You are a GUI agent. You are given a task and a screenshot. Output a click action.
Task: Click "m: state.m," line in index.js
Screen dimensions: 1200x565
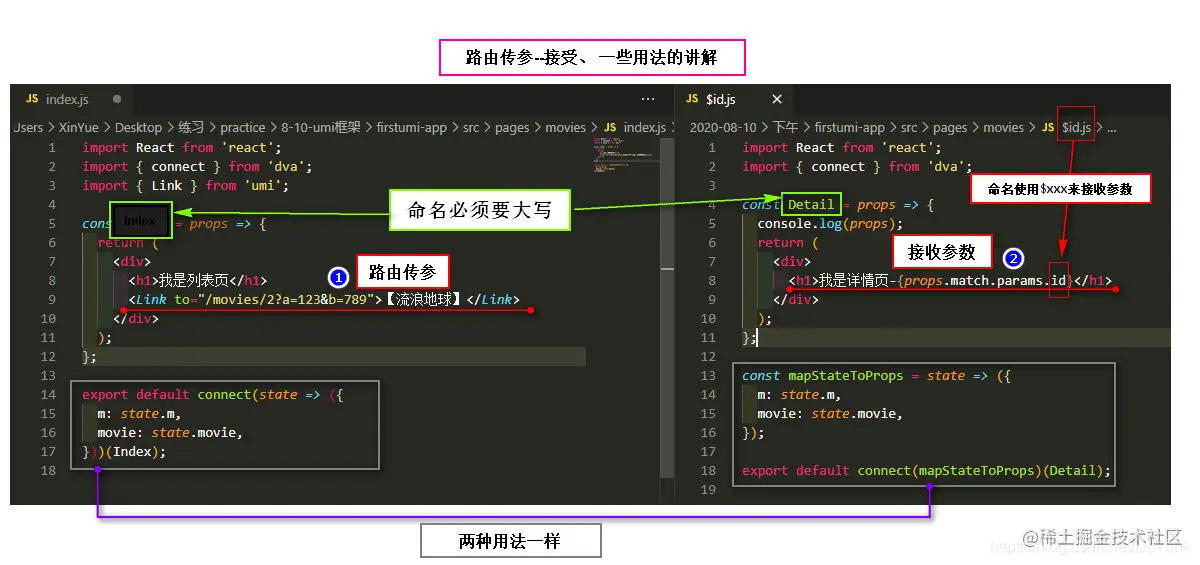(x=139, y=413)
